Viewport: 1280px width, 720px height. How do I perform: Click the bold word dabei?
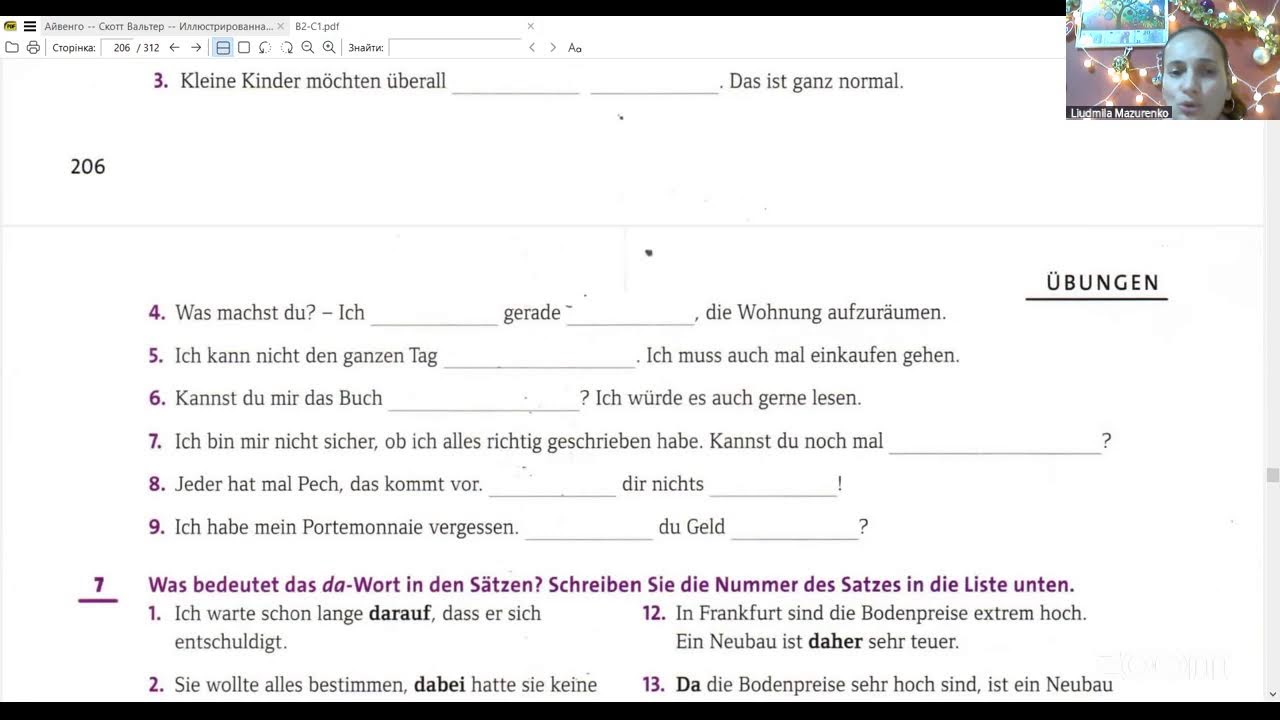point(439,685)
